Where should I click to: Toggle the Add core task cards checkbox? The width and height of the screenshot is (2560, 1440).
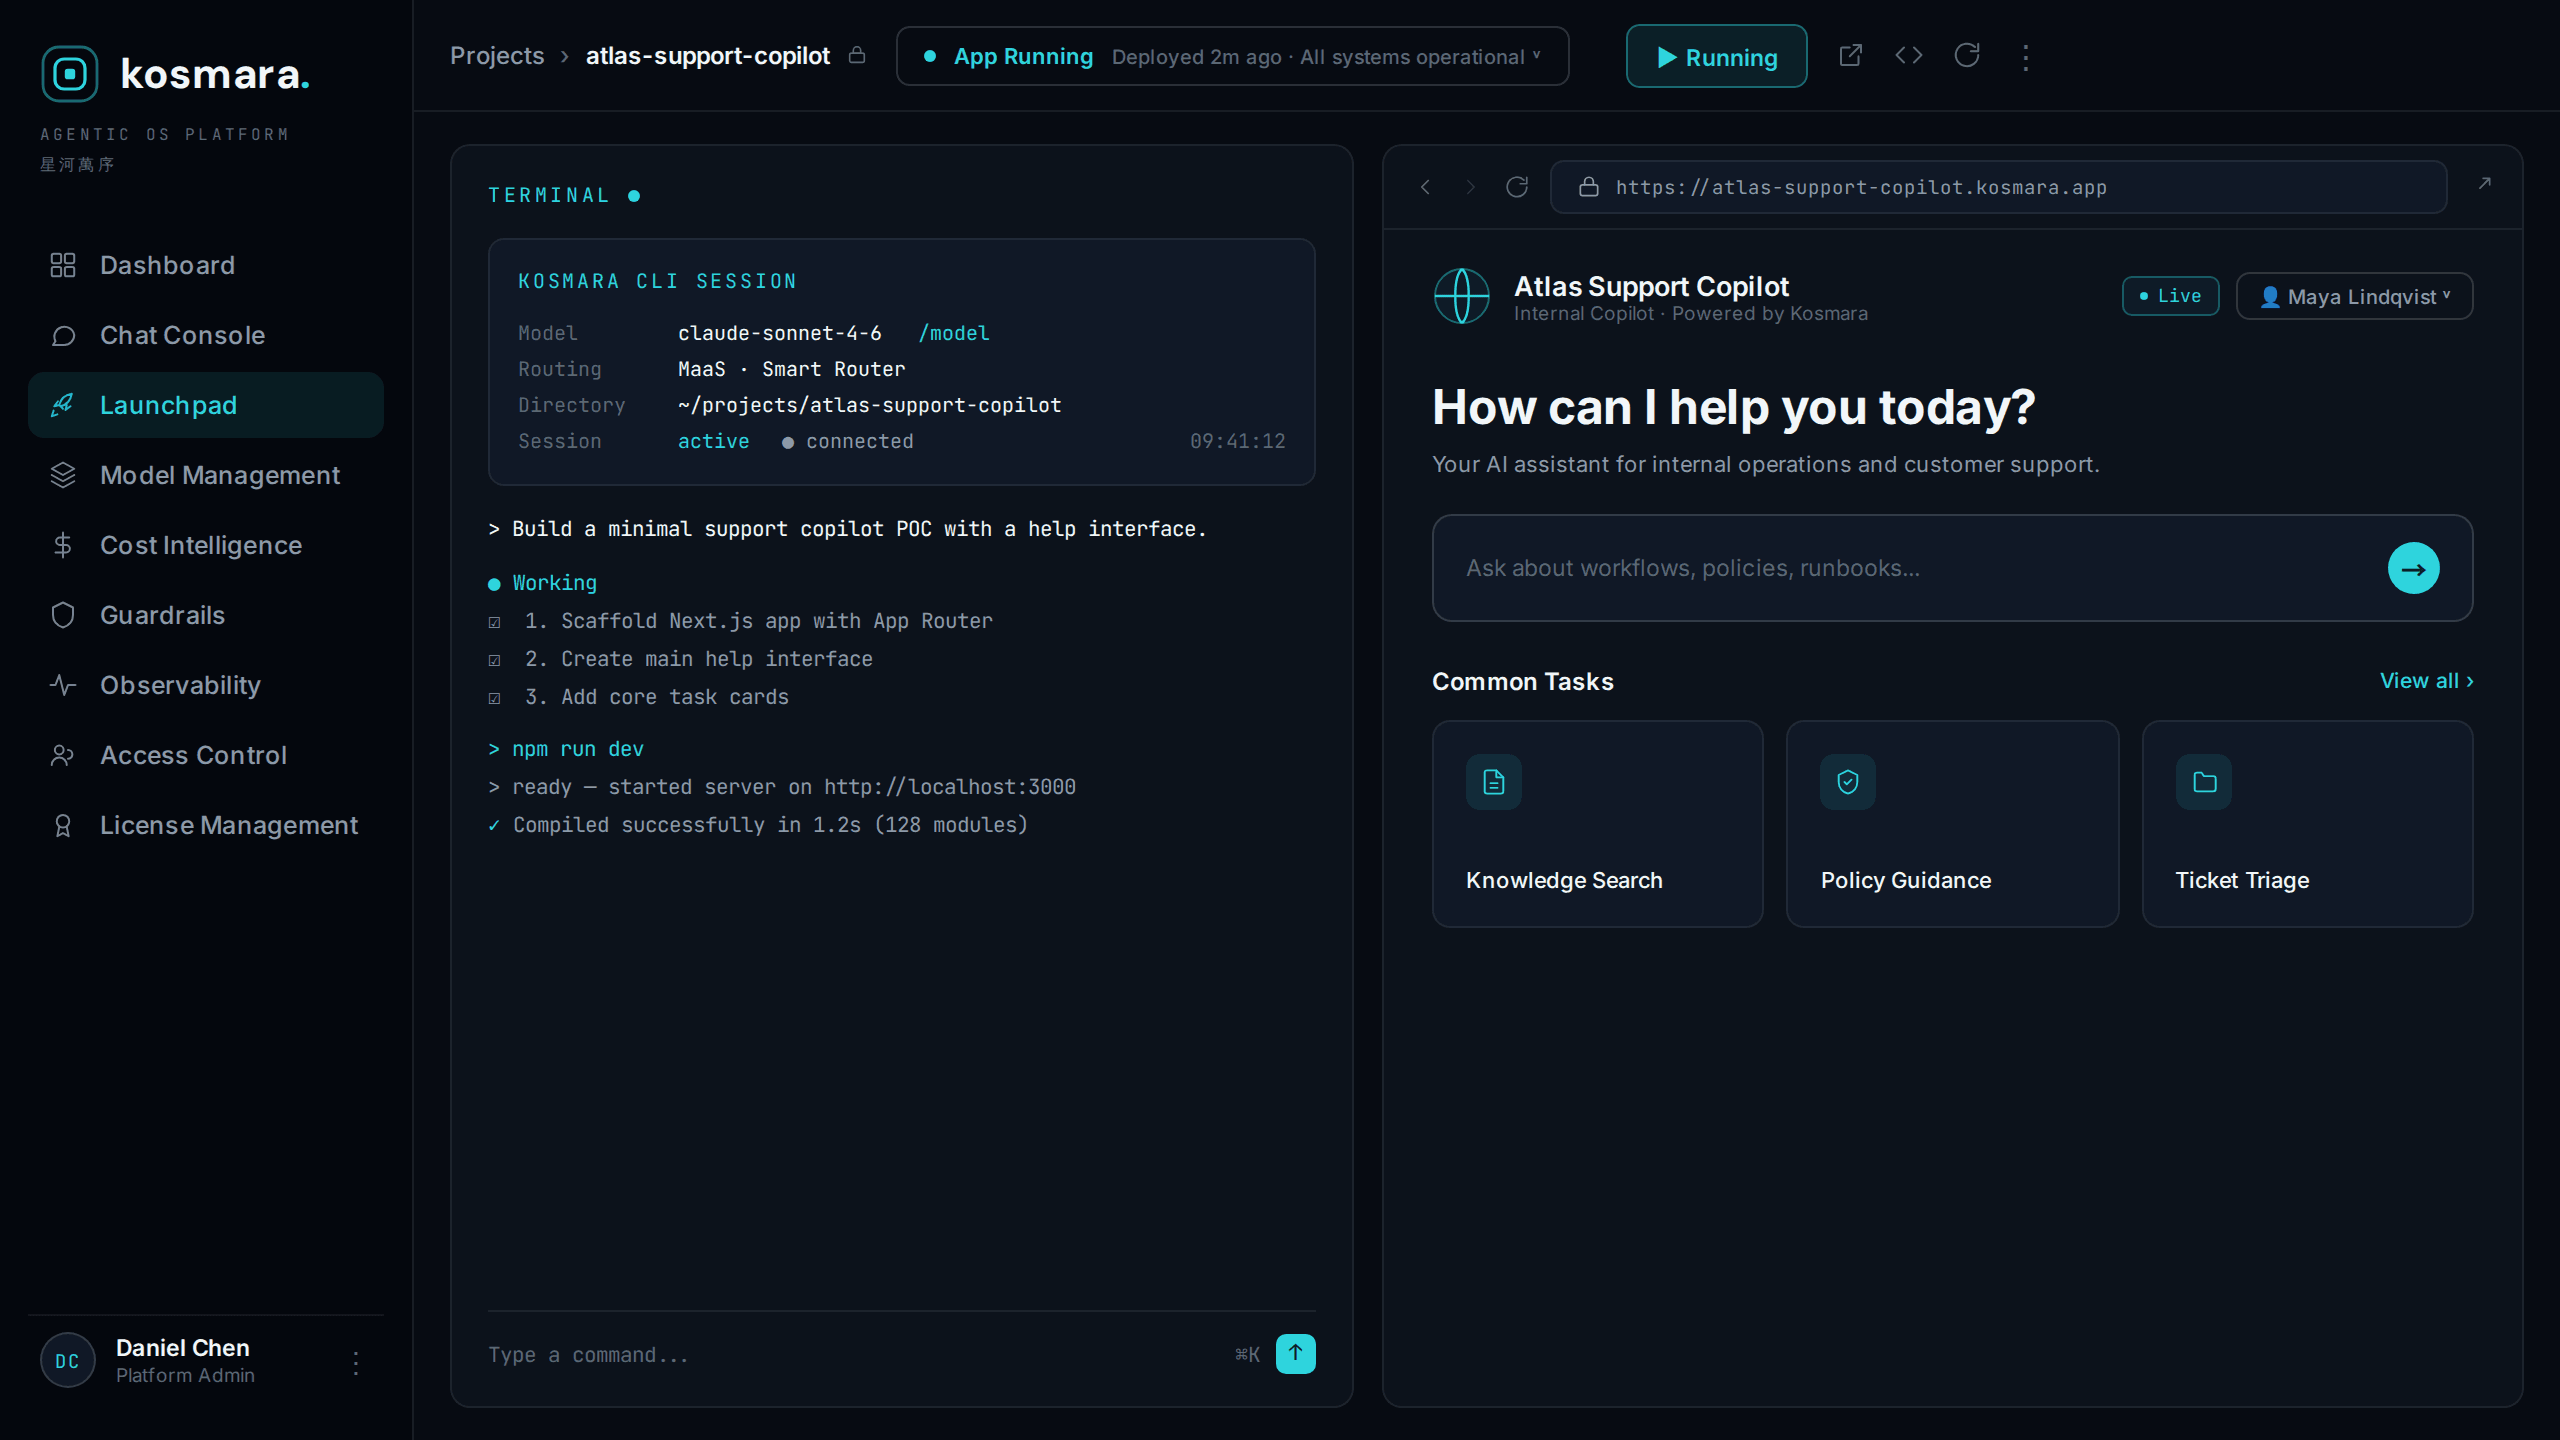[x=494, y=698]
